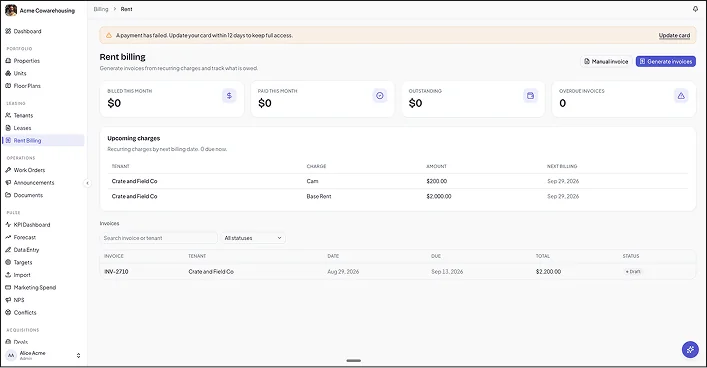Click the Update card link
The image size is (707, 368).
click(x=674, y=35)
